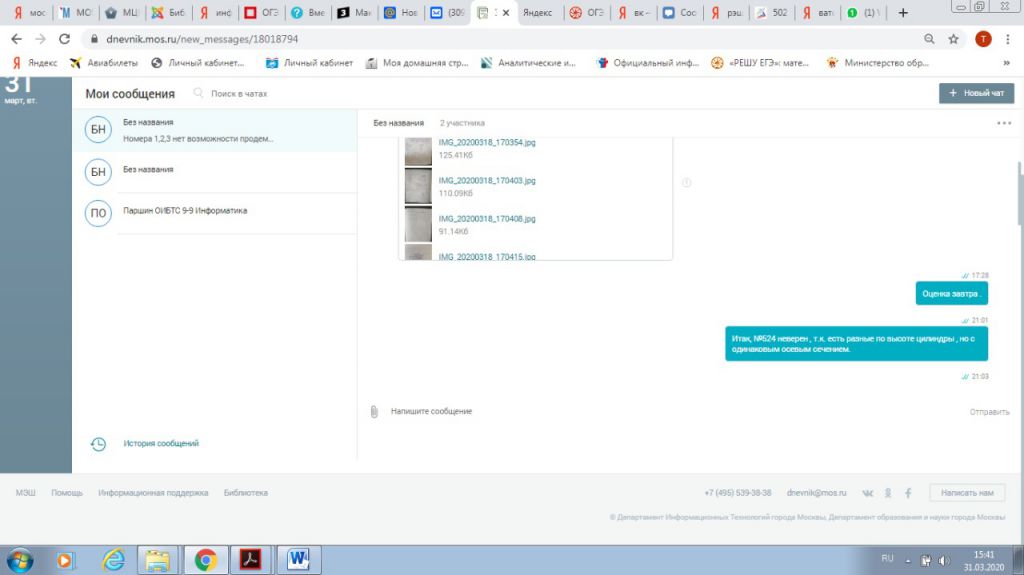Viewport: 1024px width, 575px height.
Task: Click the message history clock icon
Action: [x=98, y=444]
